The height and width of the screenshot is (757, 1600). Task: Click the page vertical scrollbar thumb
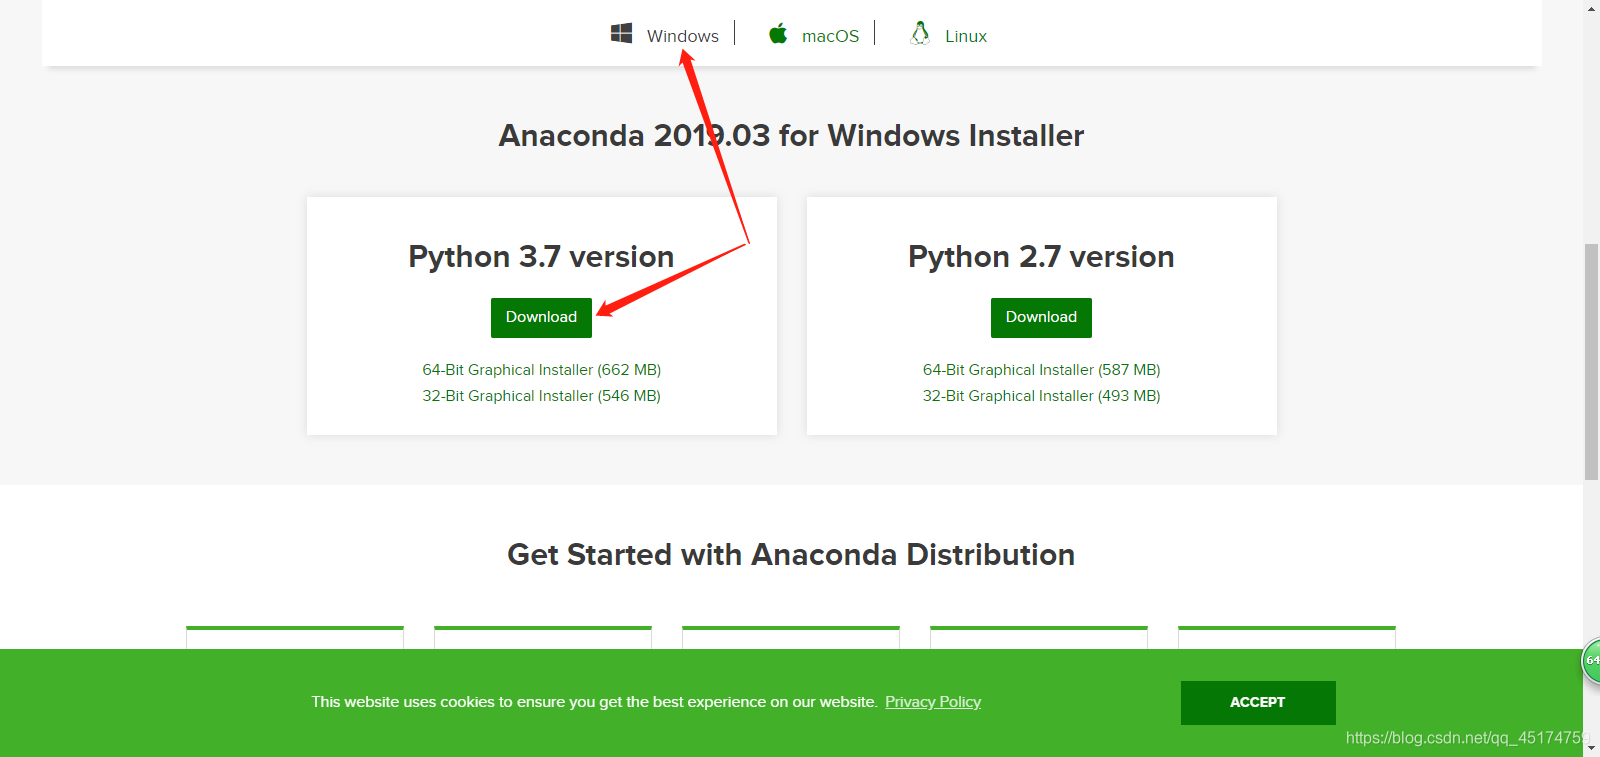pos(1591,362)
